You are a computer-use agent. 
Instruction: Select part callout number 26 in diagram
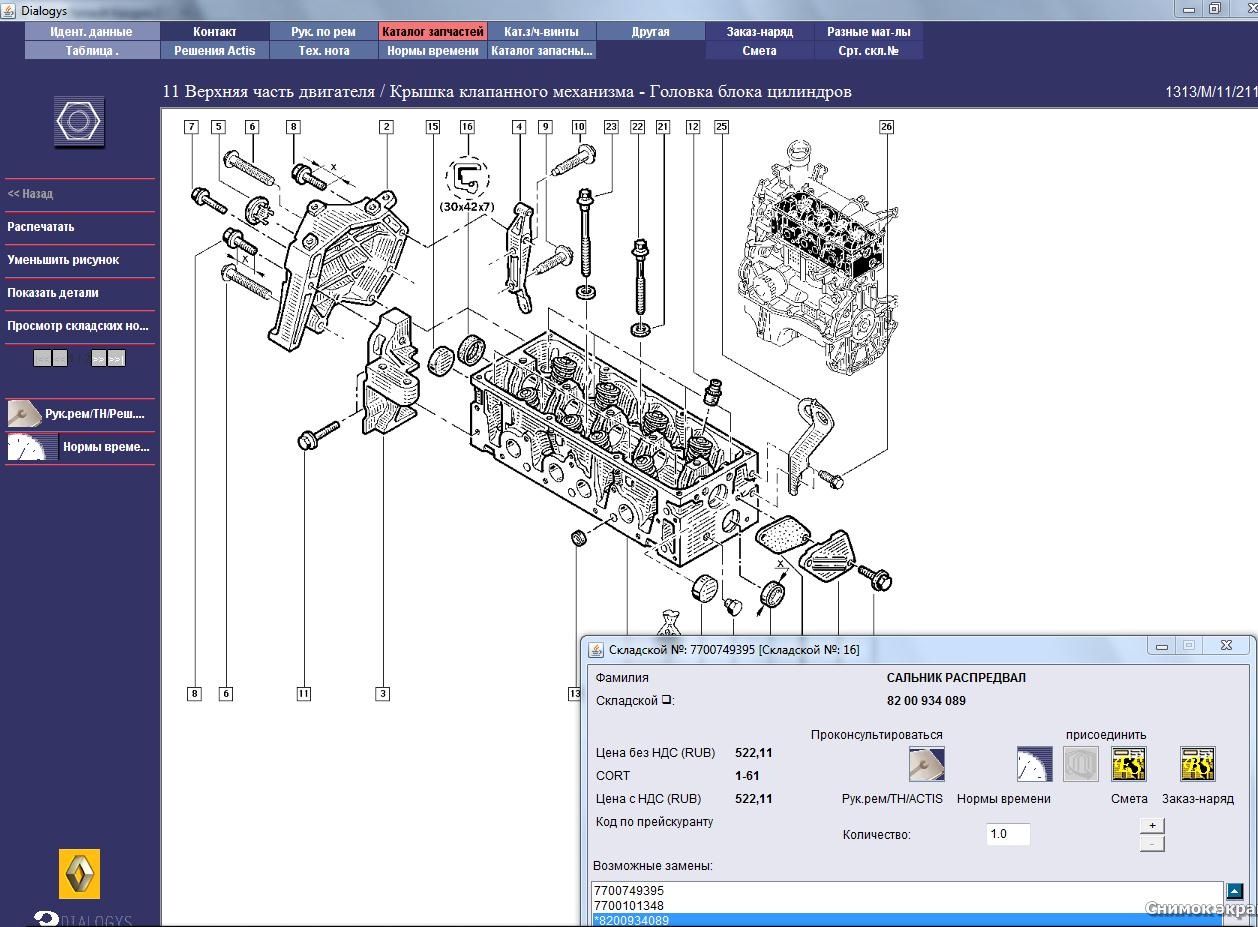[x=886, y=127]
